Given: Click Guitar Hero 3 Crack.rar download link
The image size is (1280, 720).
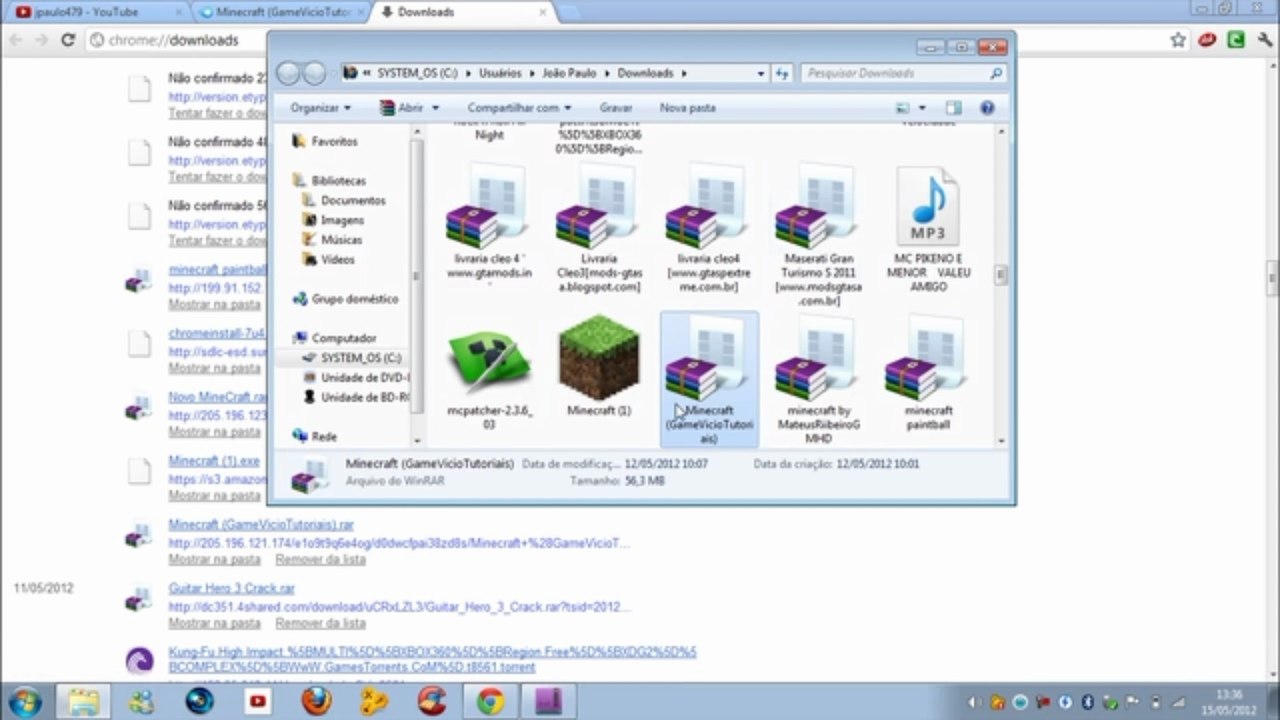Looking at the screenshot, I should coord(231,588).
